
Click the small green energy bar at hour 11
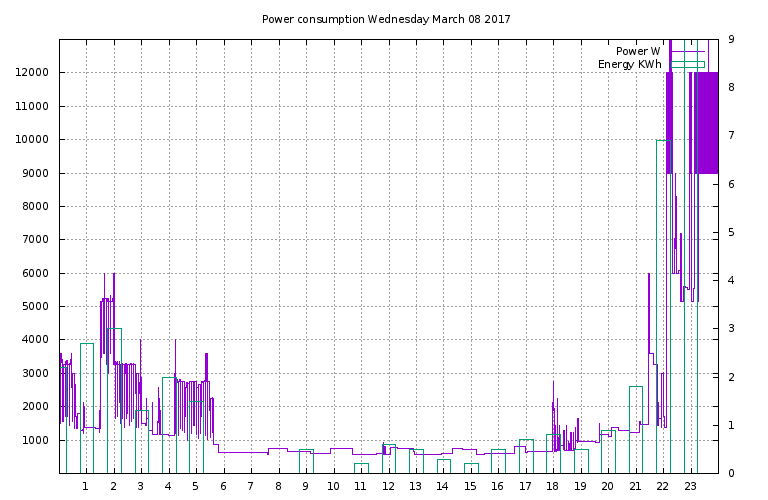tap(361, 468)
